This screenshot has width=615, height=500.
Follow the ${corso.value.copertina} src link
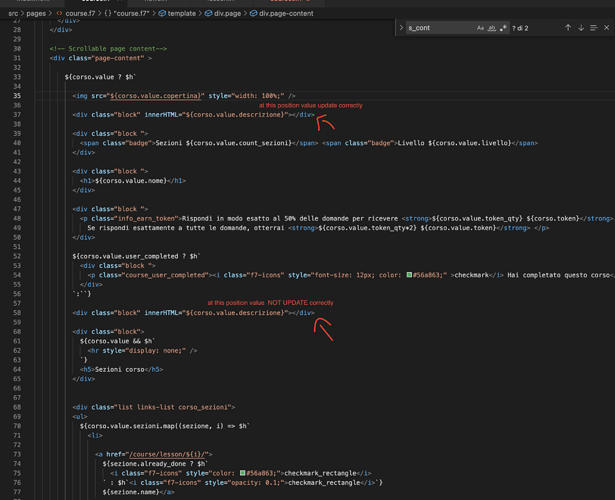(x=155, y=96)
